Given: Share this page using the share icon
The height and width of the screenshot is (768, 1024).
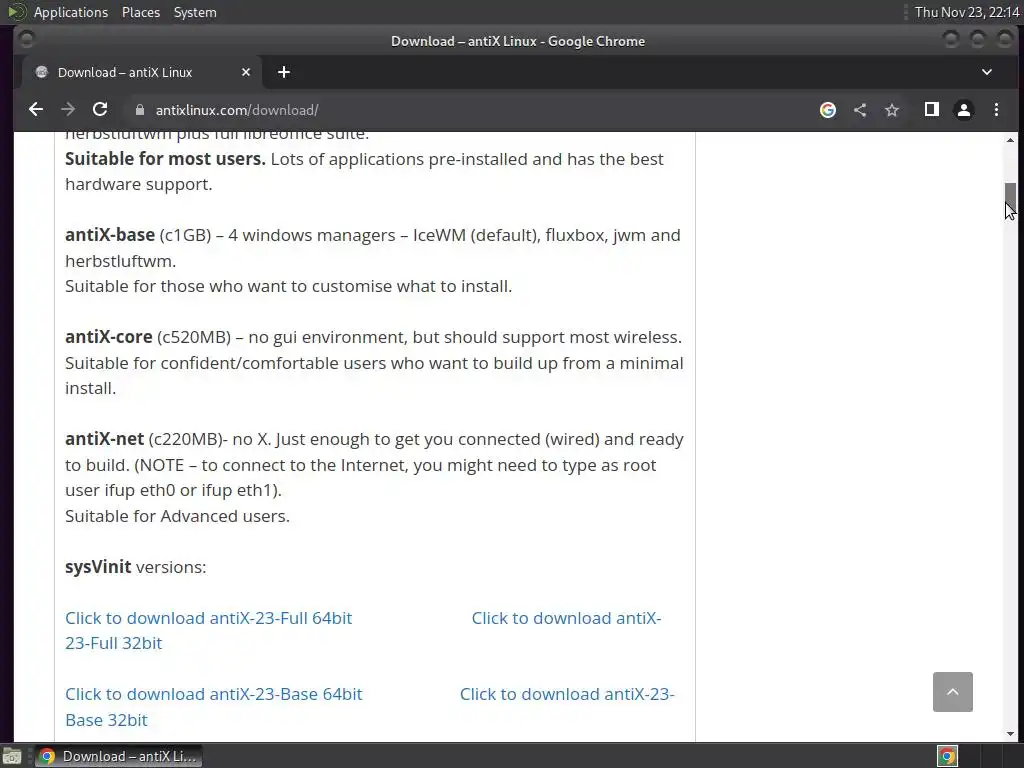Looking at the screenshot, I should click(x=860, y=110).
